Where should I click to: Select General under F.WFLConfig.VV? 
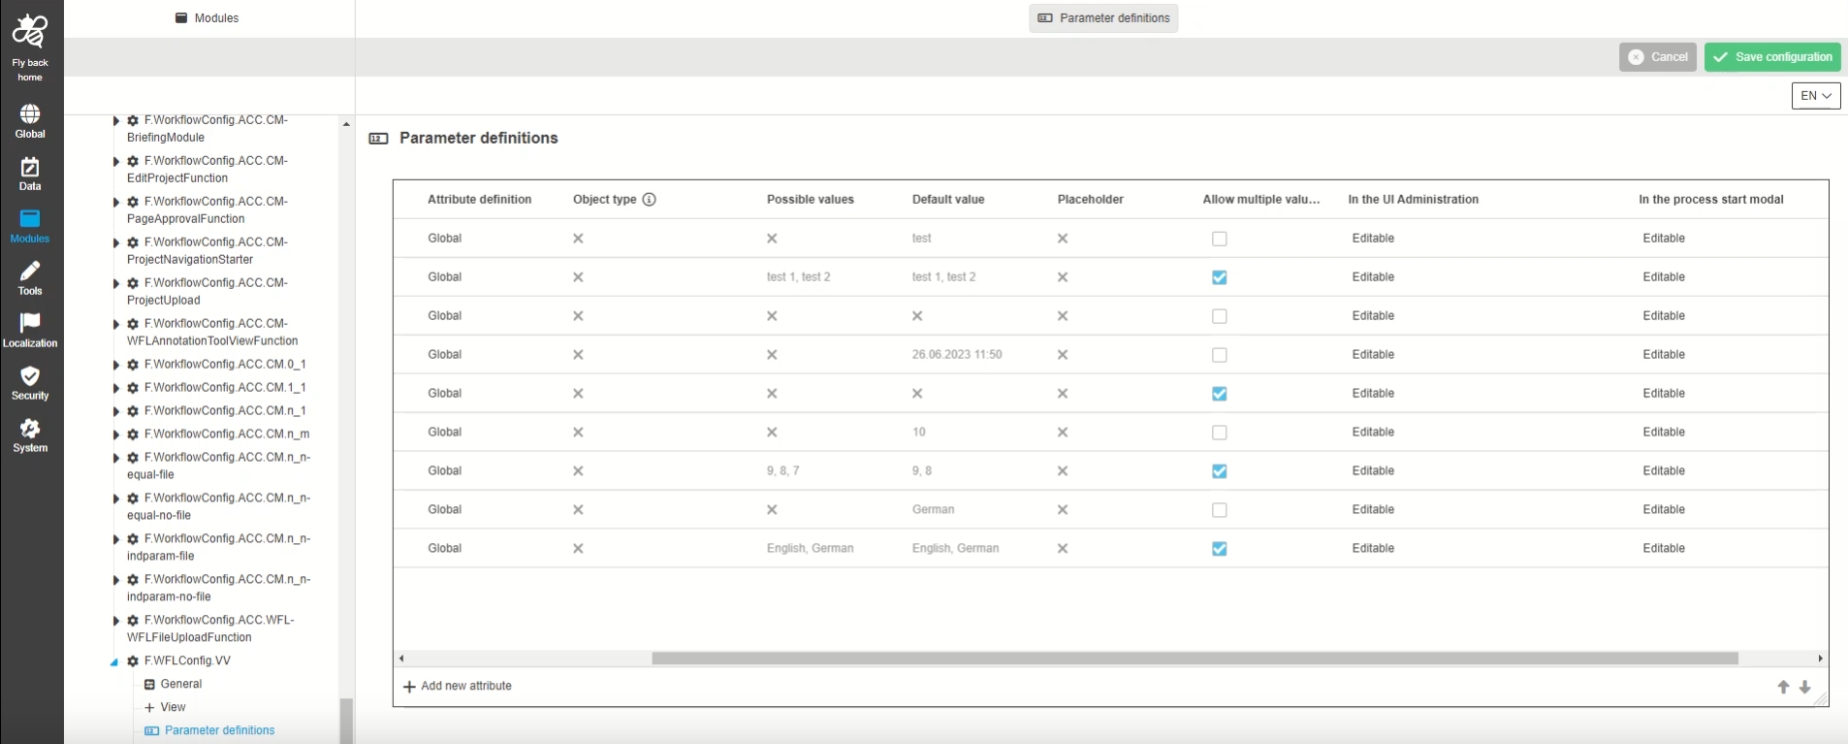181,684
